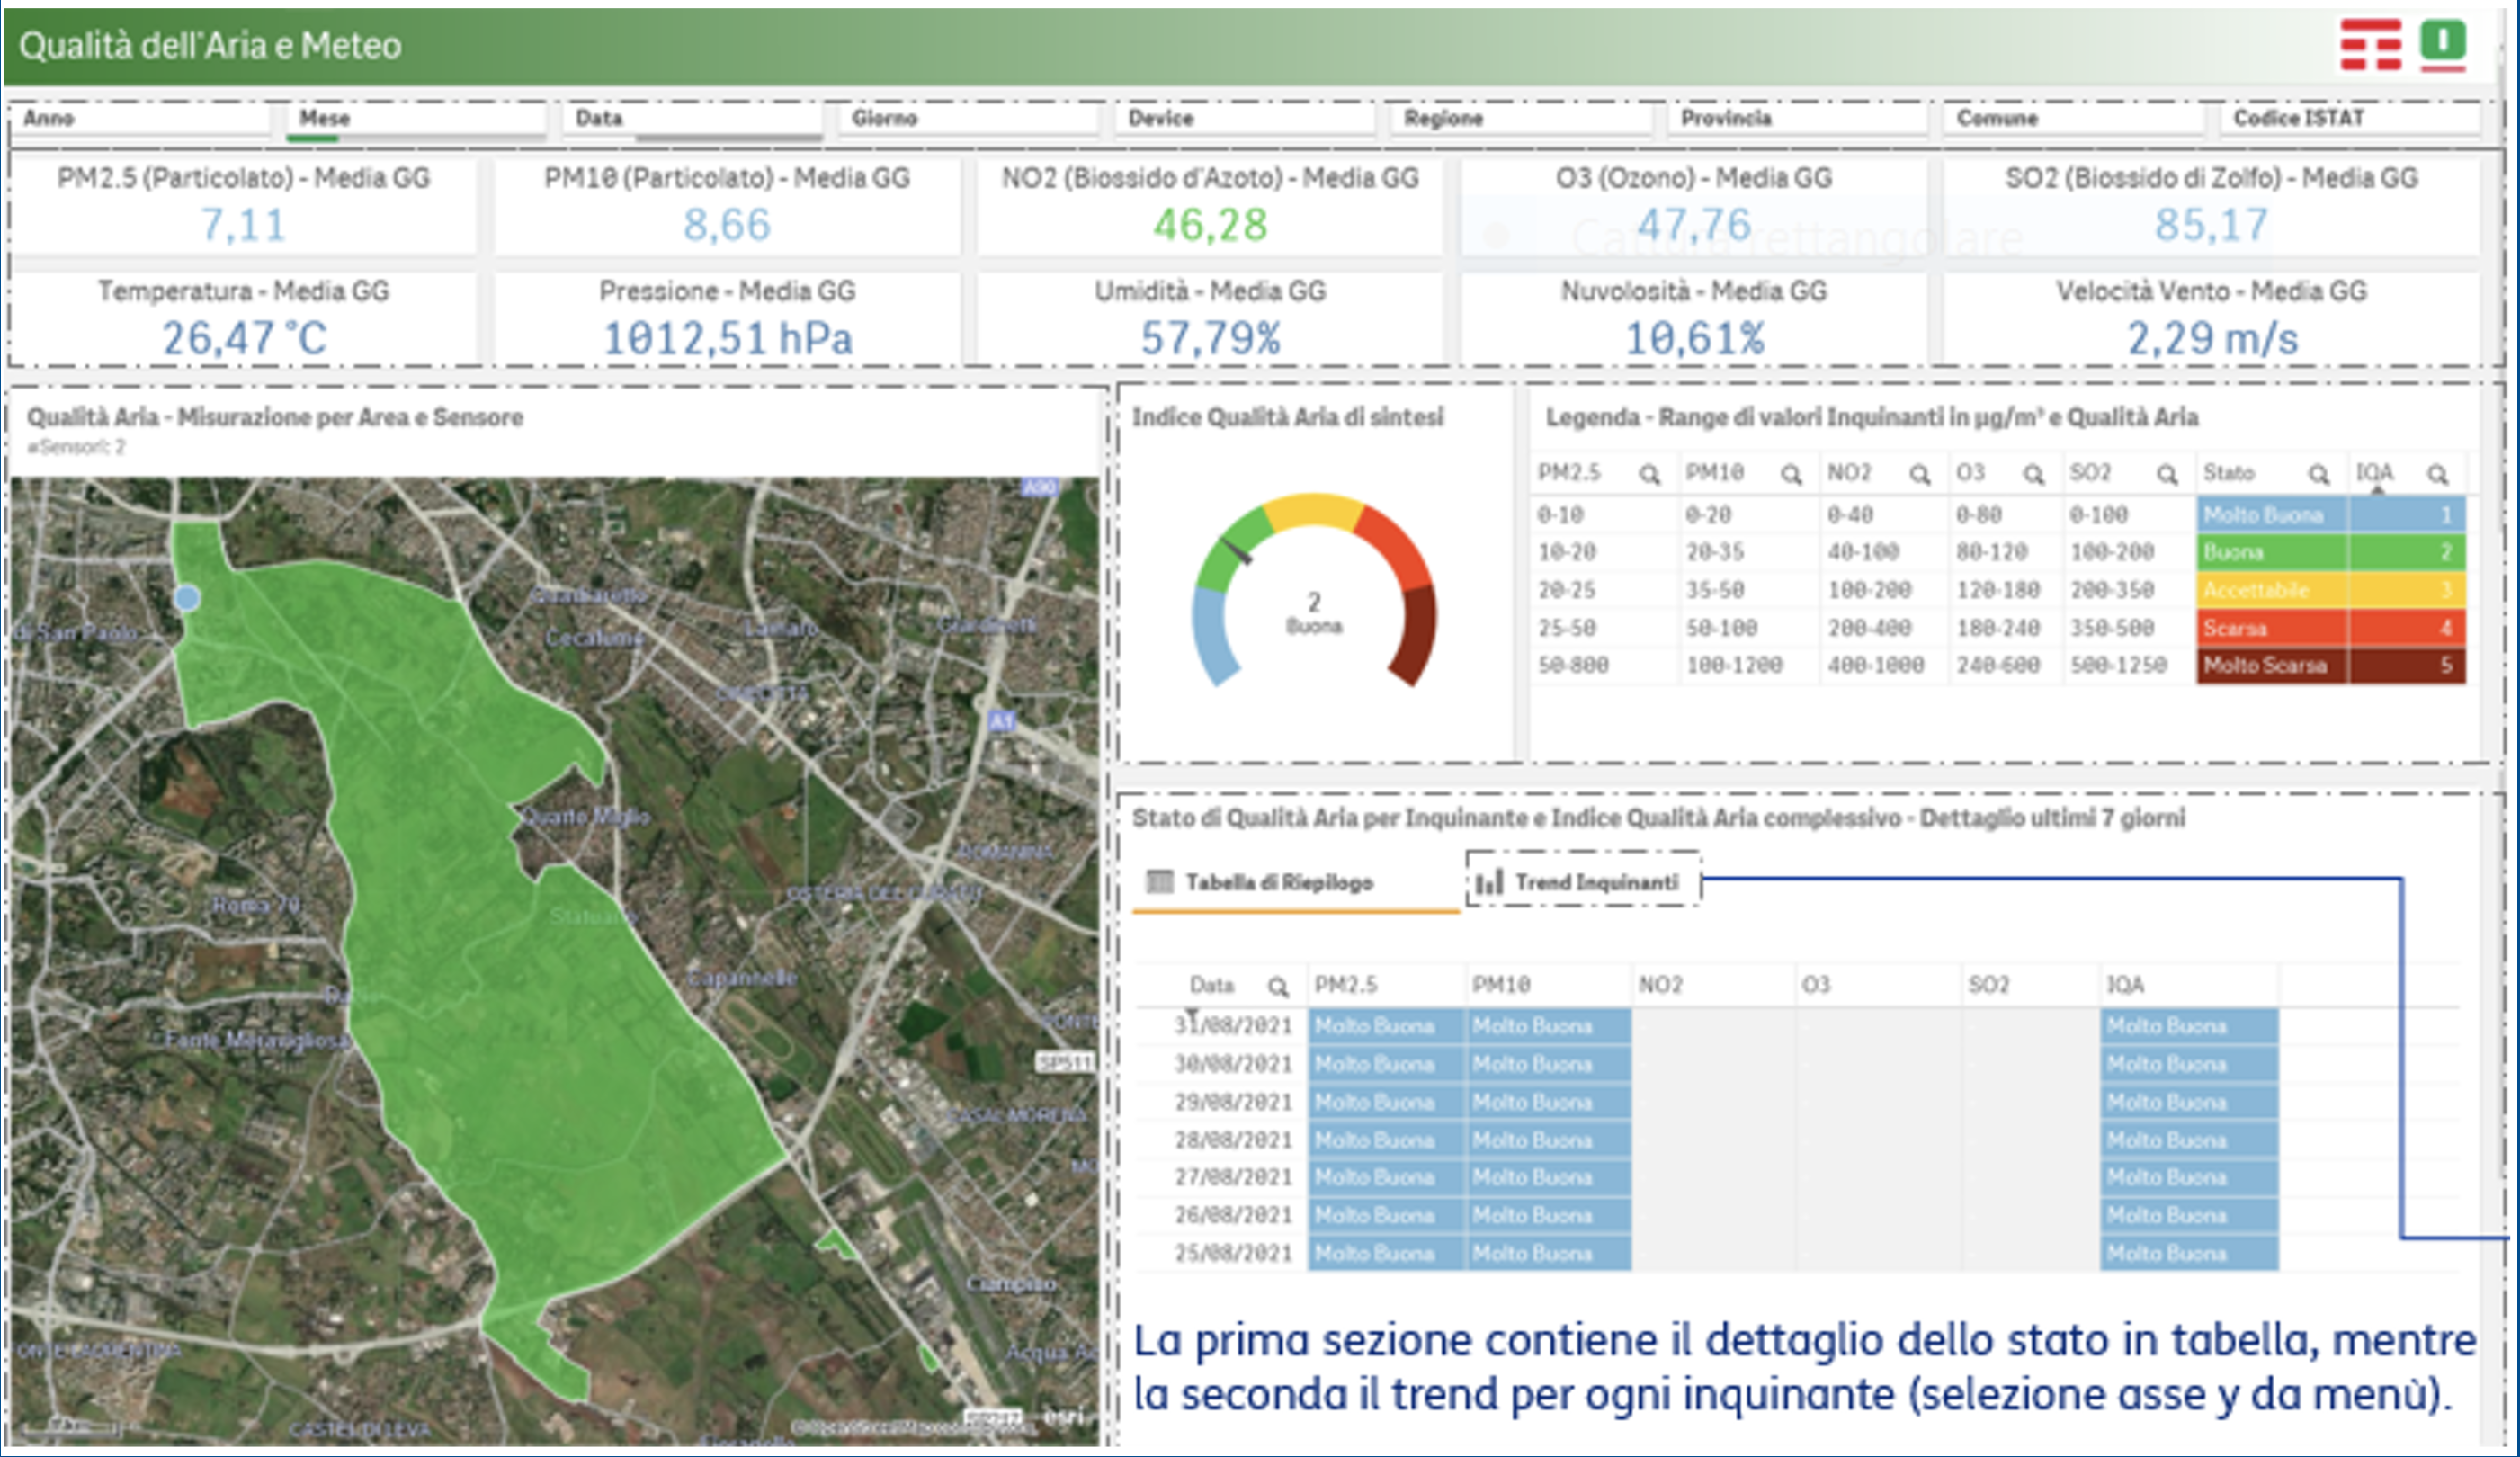Click the search icon in PM2.5 legend column

click(1649, 475)
